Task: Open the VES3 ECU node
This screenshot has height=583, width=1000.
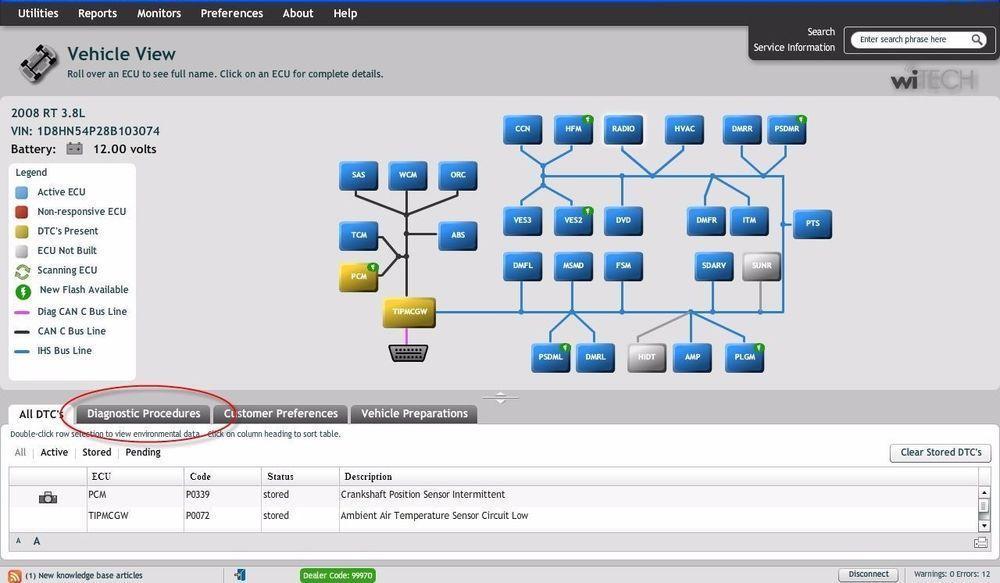Action: [x=522, y=221]
